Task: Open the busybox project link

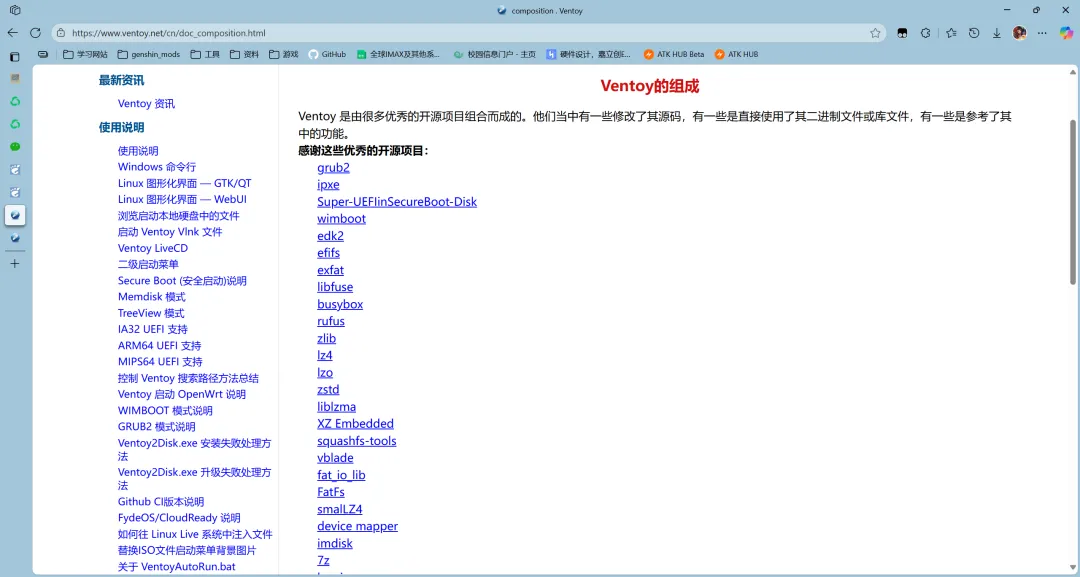Action: (x=340, y=304)
